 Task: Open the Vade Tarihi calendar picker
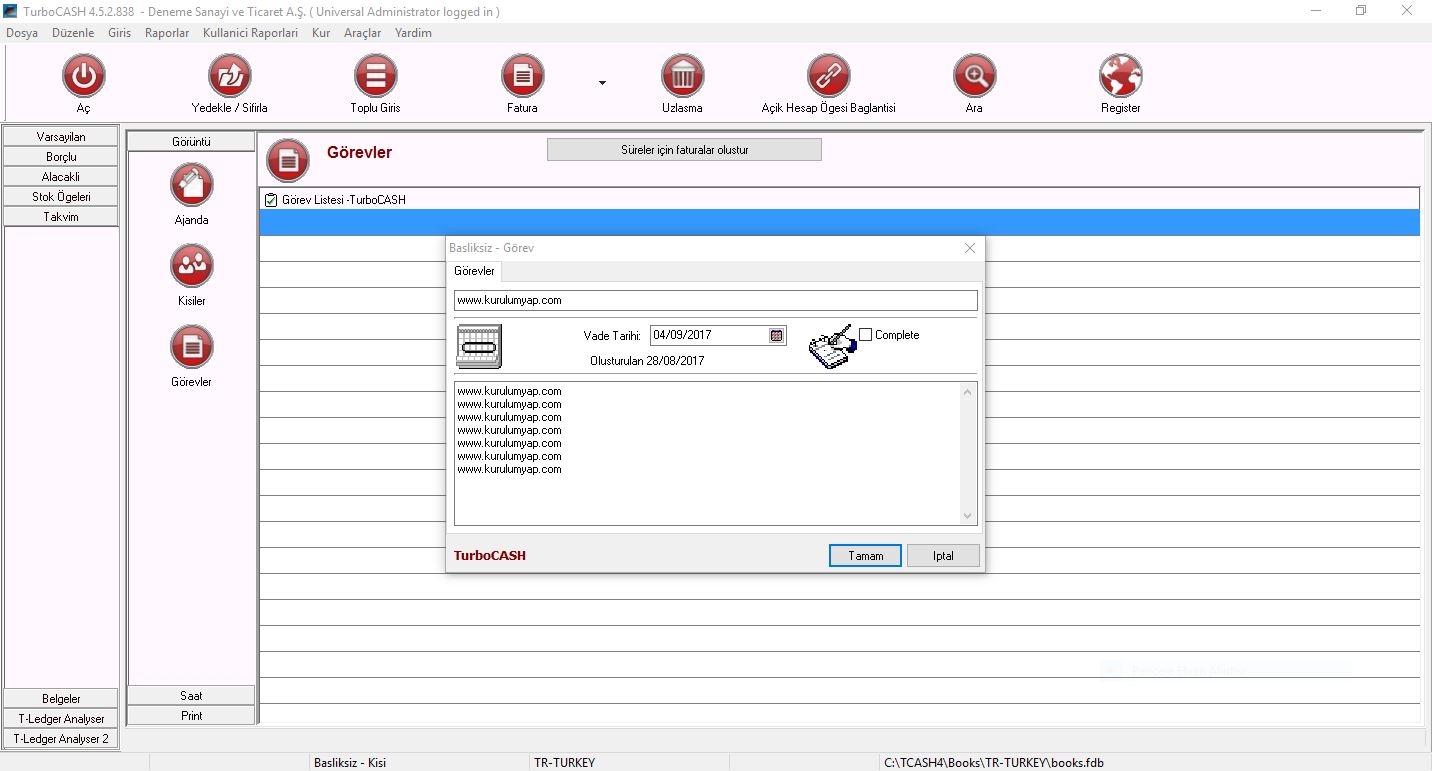coord(777,336)
